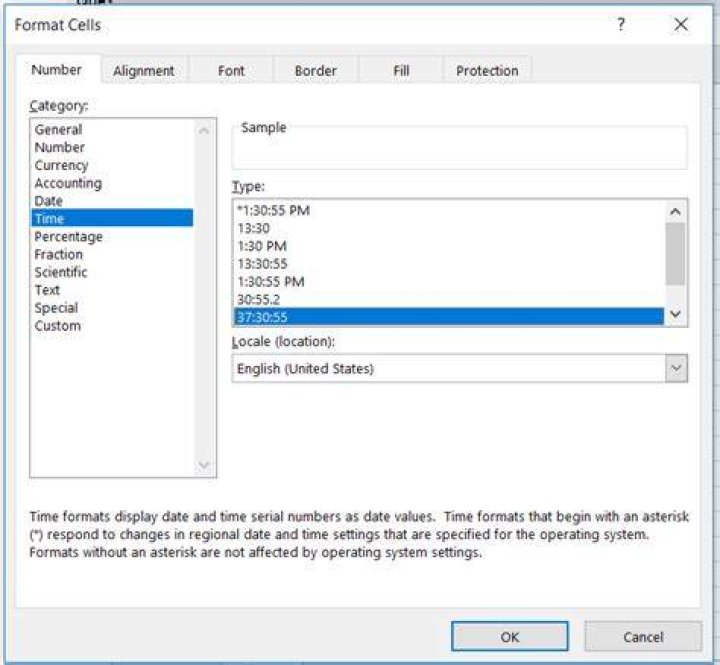Click the help question mark icon

point(621,24)
